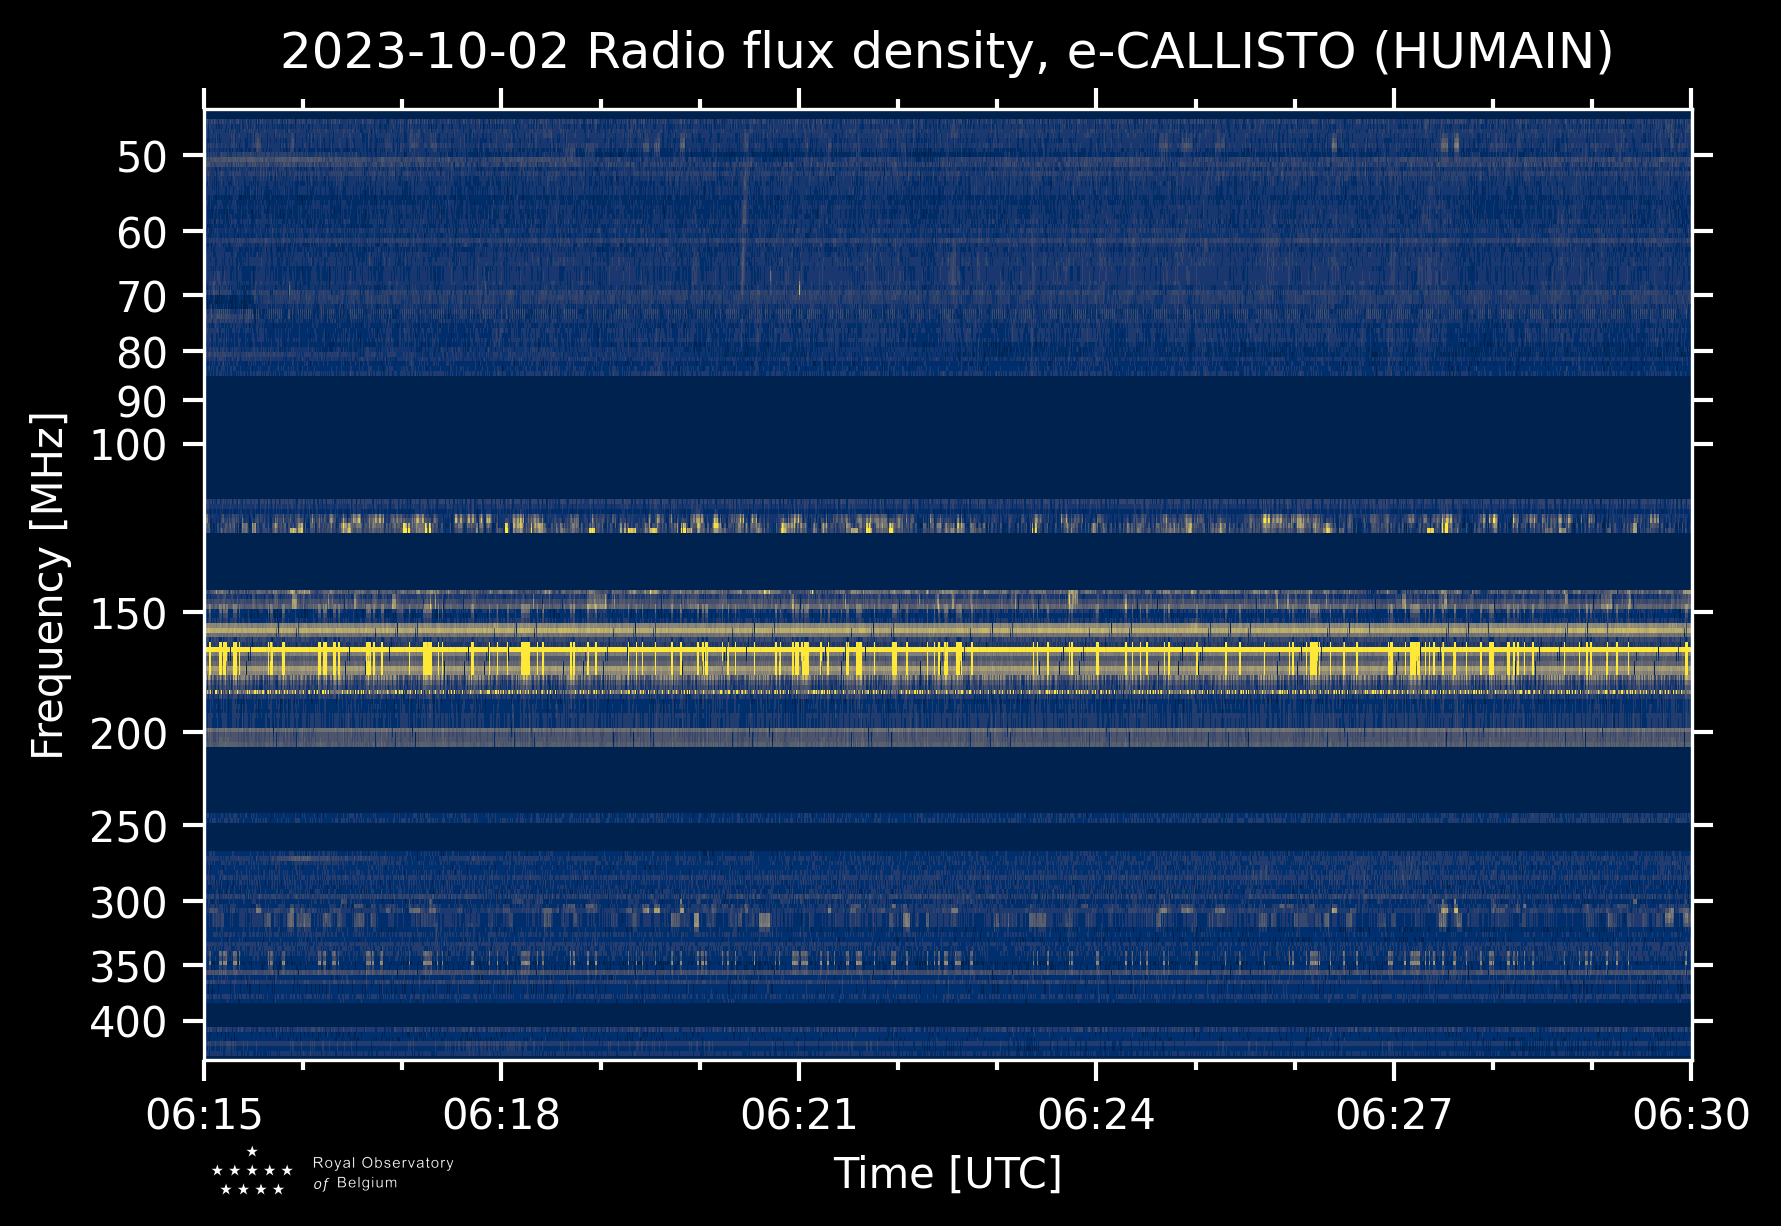This screenshot has height=1226, width=1781.
Task: Click the plot title mentioning e-CALLISTO (HUMAIN)
Action: pos(947,52)
